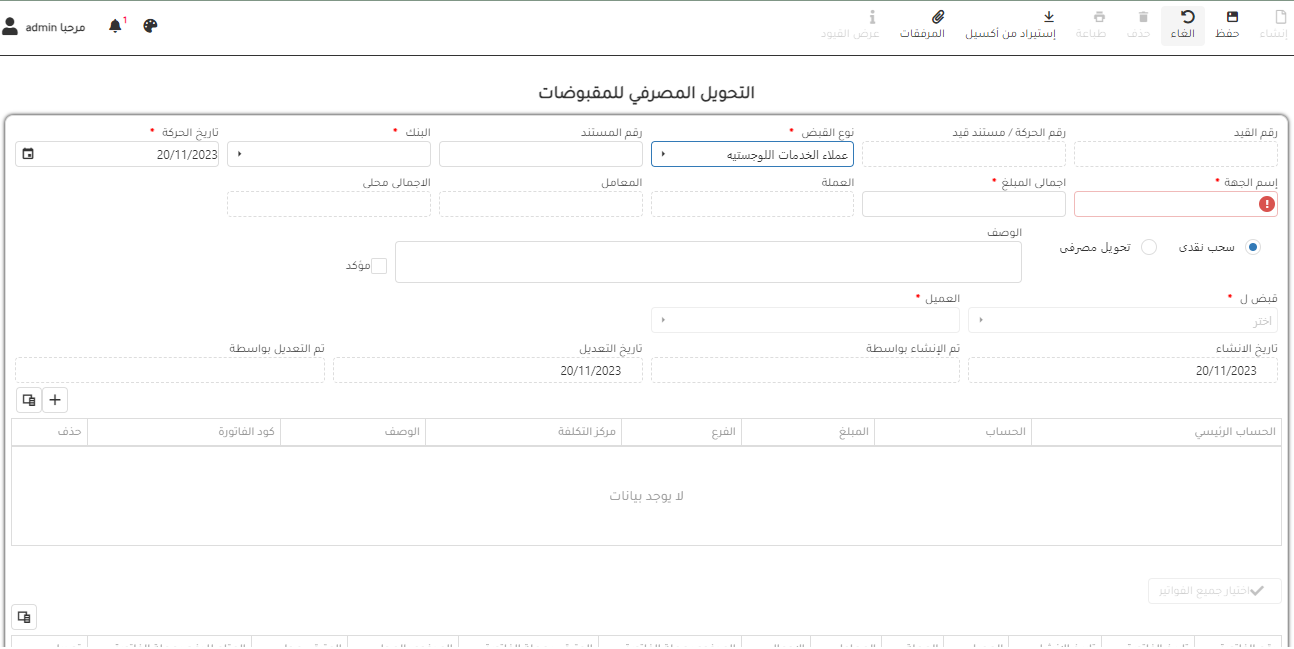Click Import from Excel (إستيراد من أكسيل) icon
1294x649 pixels.
point(1049,17)
